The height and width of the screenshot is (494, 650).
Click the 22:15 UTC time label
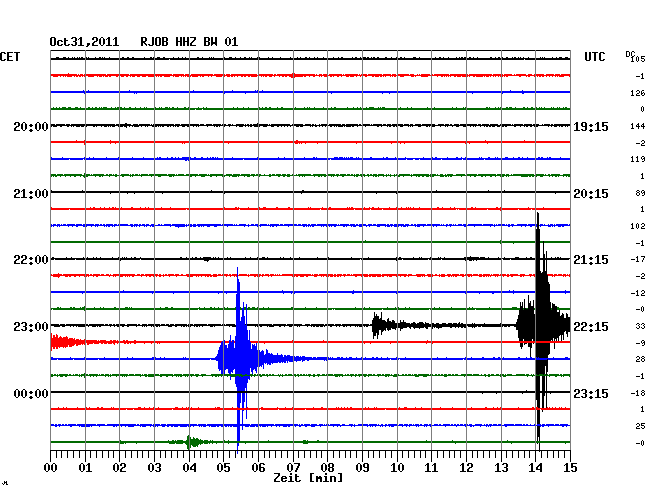tap(591, 327)
